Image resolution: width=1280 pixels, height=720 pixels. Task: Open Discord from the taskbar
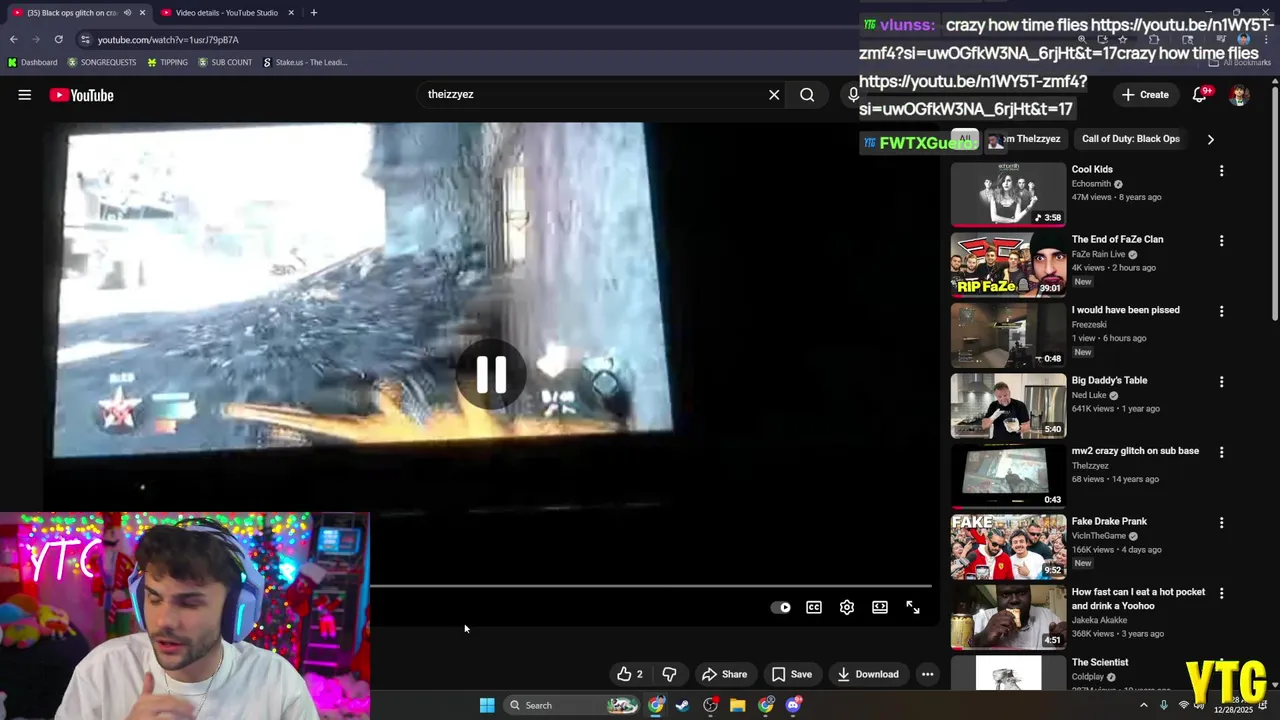click(793, 705)
